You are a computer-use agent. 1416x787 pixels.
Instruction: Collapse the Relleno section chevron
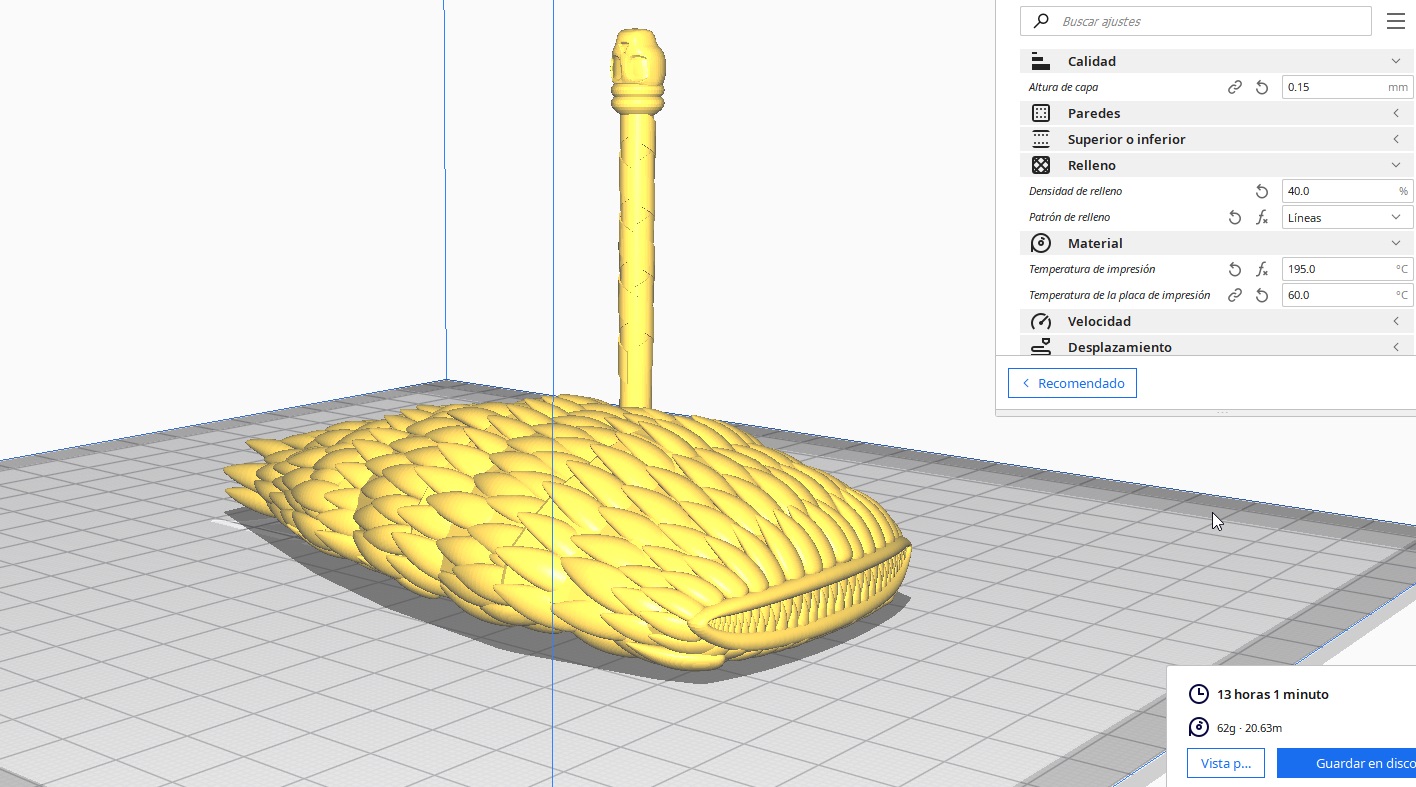[x=1396, y=165]
